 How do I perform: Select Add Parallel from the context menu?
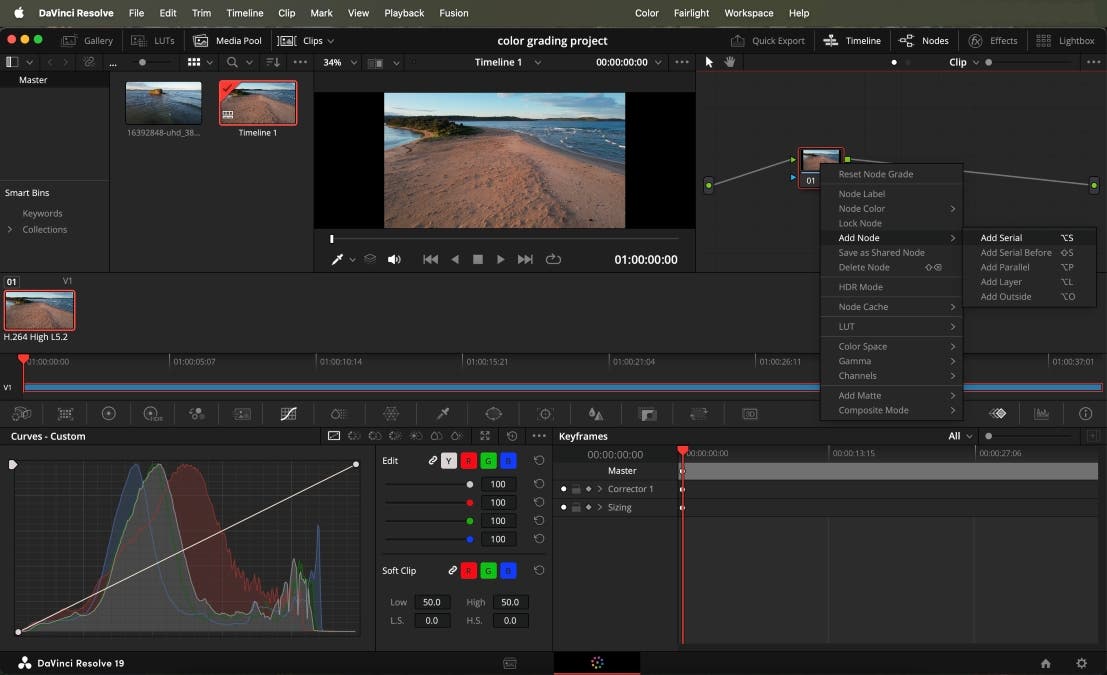click(1003, 267)
